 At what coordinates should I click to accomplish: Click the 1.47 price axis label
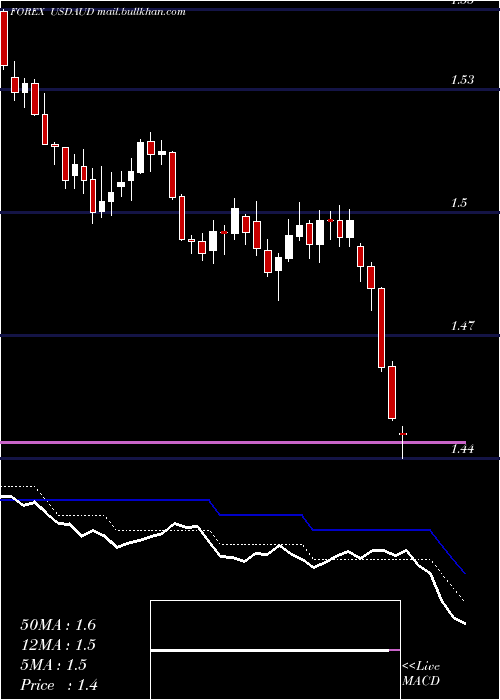tap(462, 326)
